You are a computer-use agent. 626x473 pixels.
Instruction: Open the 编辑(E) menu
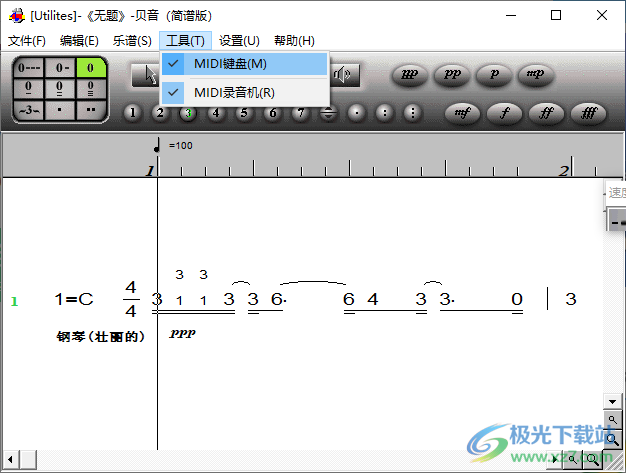[x=79, y=41]
